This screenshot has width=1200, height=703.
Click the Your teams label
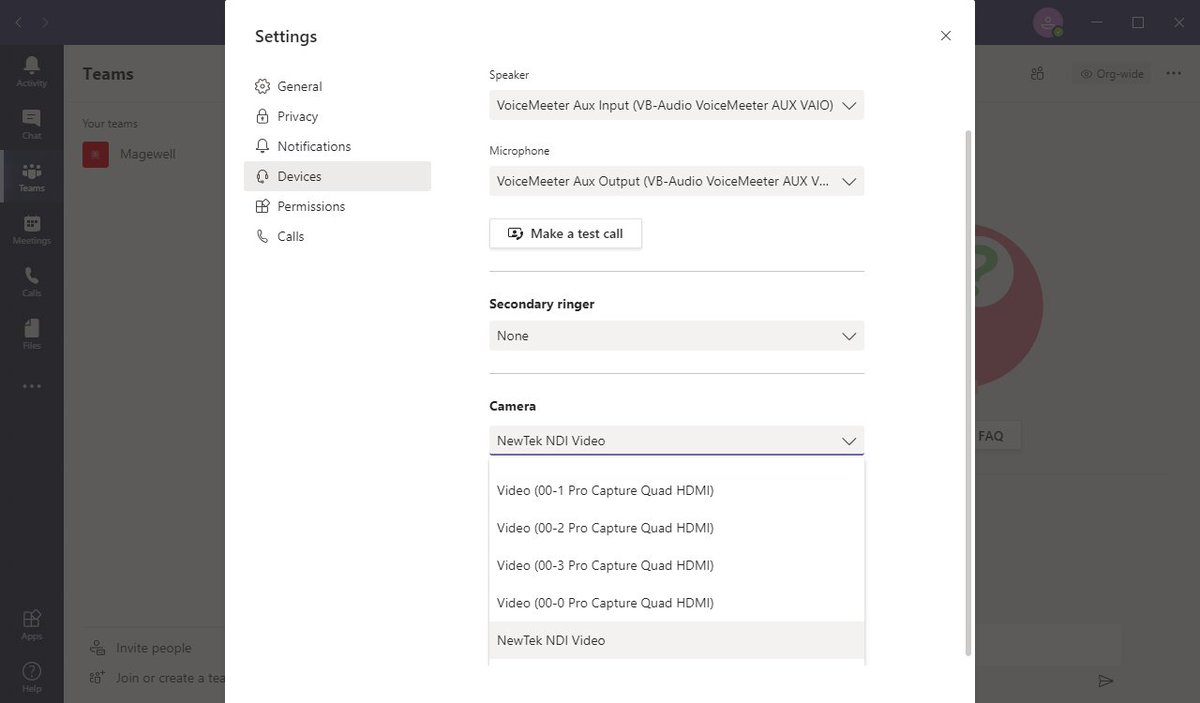(x=110, y=124)
